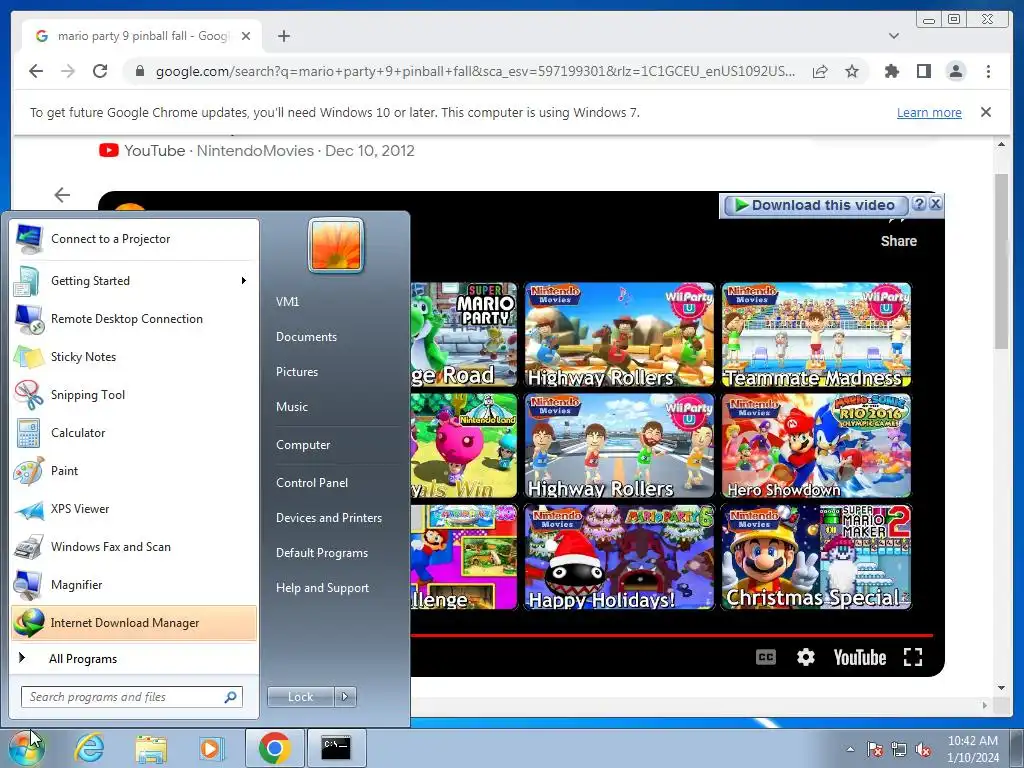The height and width of the screenshot is (768, 1024).
Task: Dismiss the Chrome update infobar
Action: 985,112
